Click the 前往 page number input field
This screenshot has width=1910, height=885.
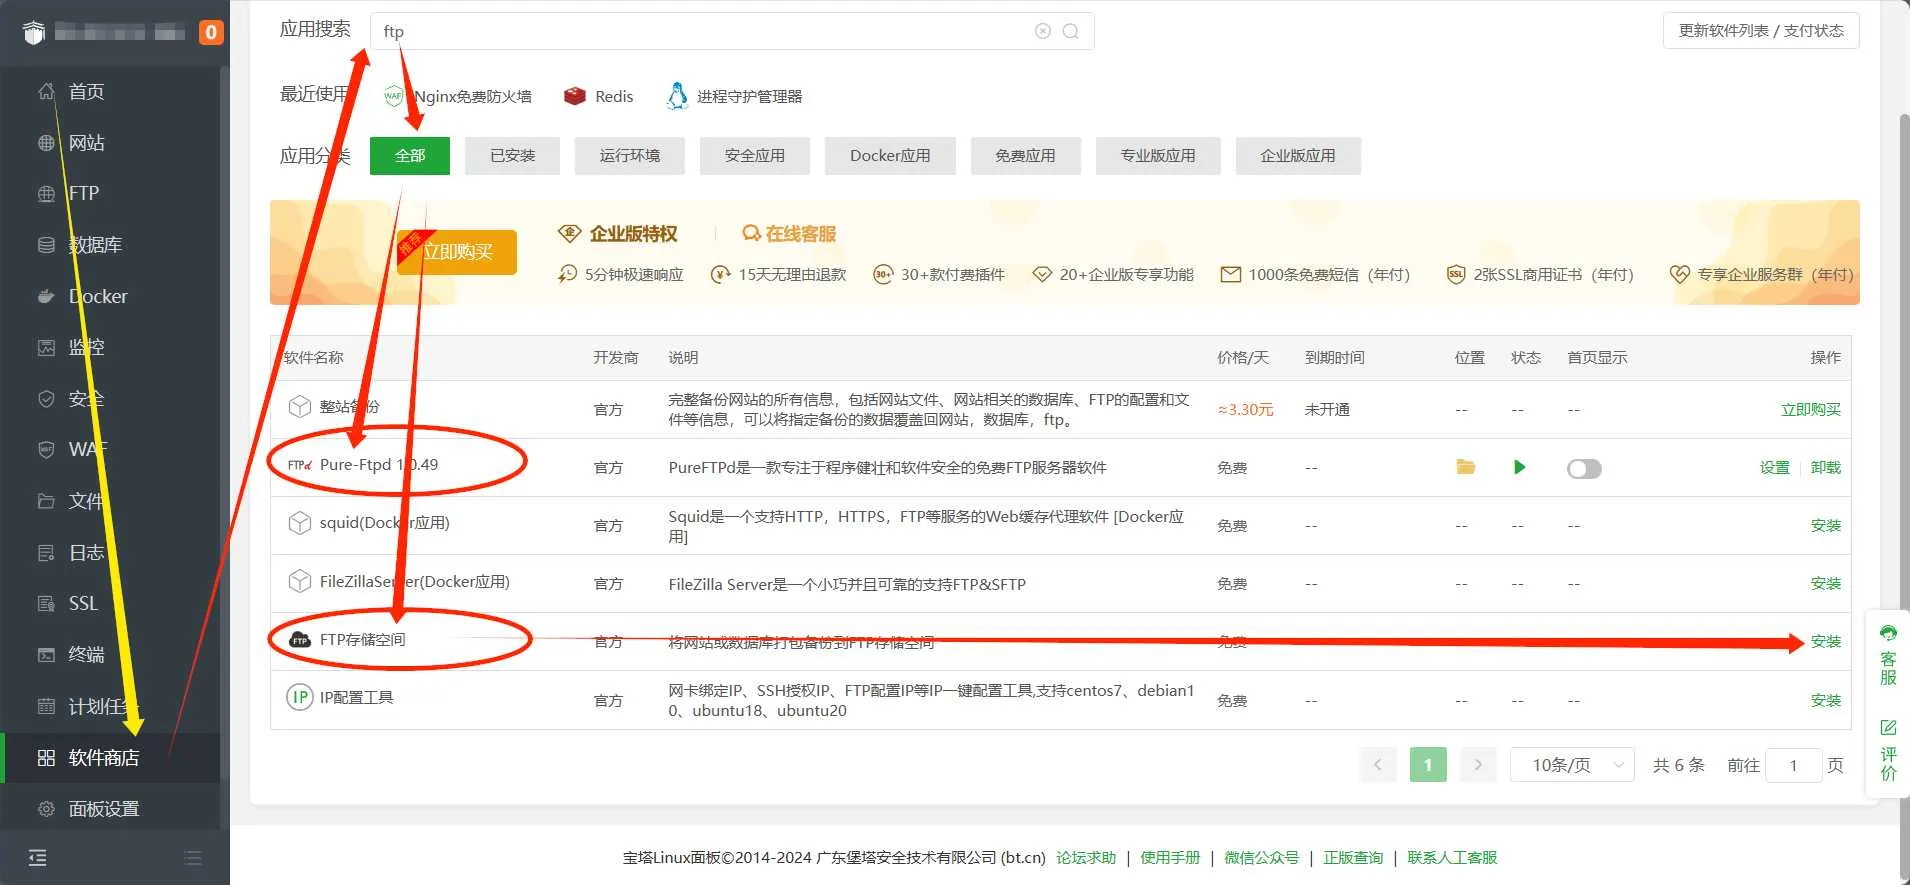coord(1794,765)
